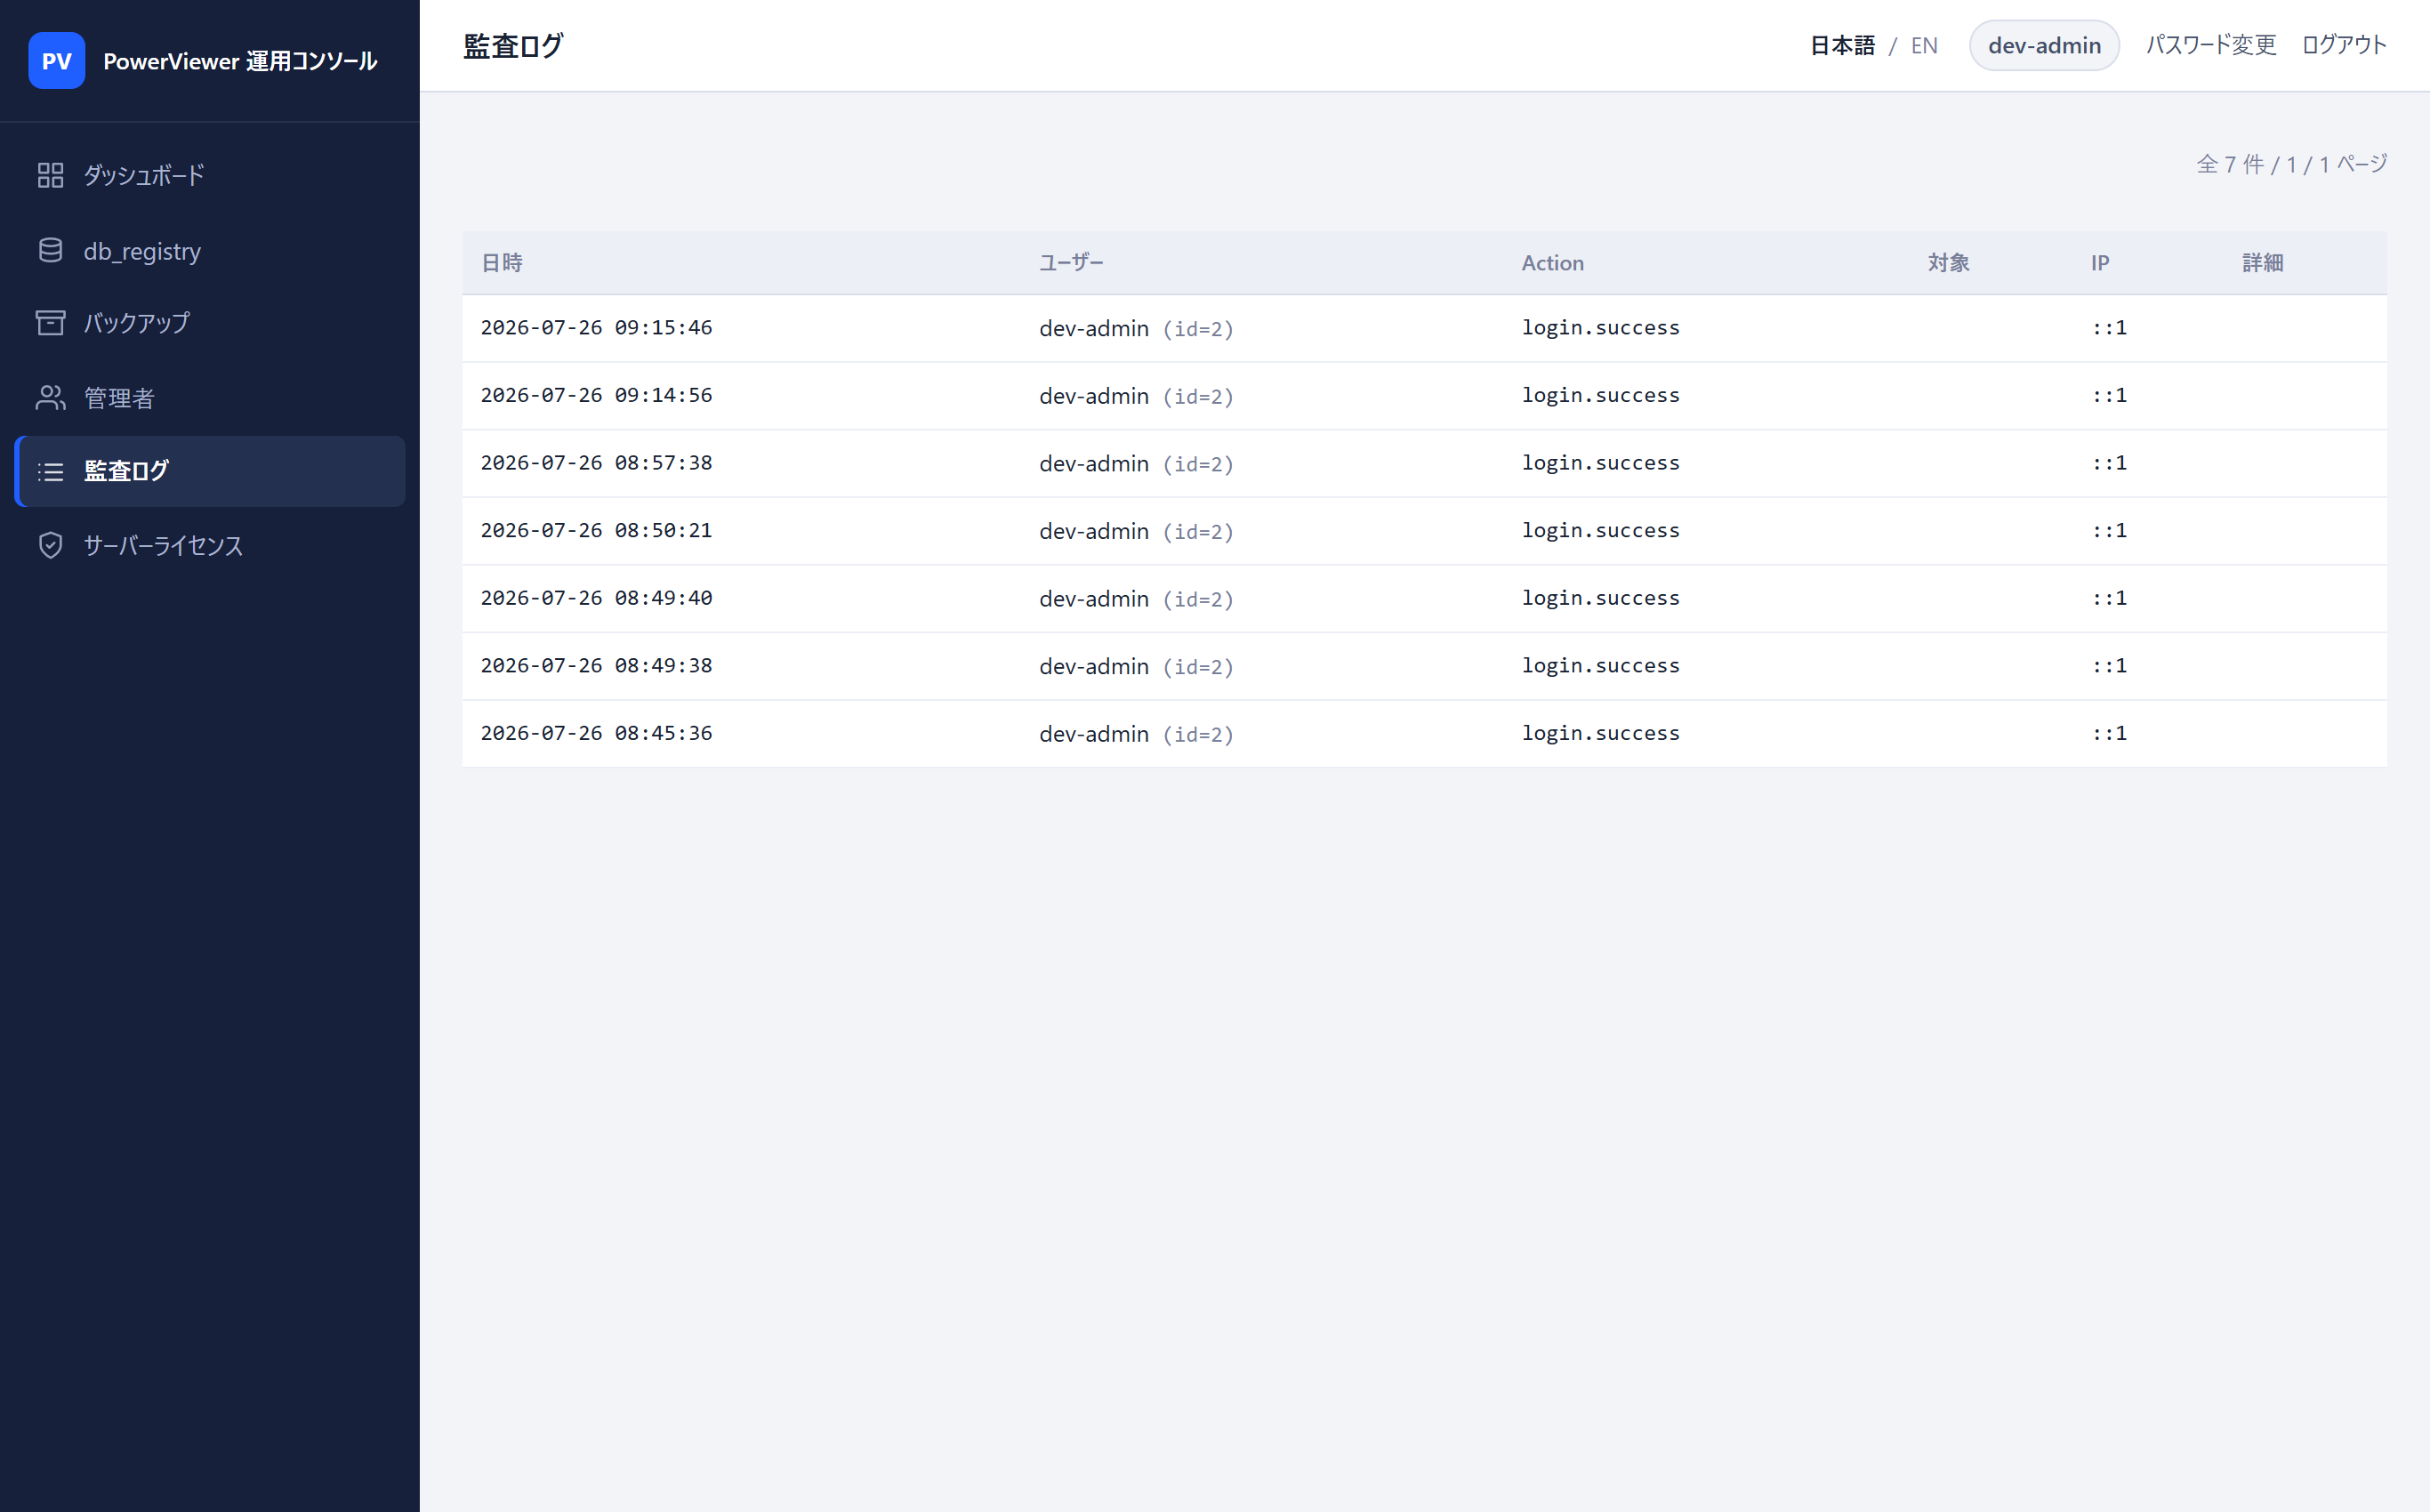Image resolution: width=2430 pixels, height=1512 pixels.
Task: Click IP ::1 in 08:50:21 row
Action: coord(2110,530)
